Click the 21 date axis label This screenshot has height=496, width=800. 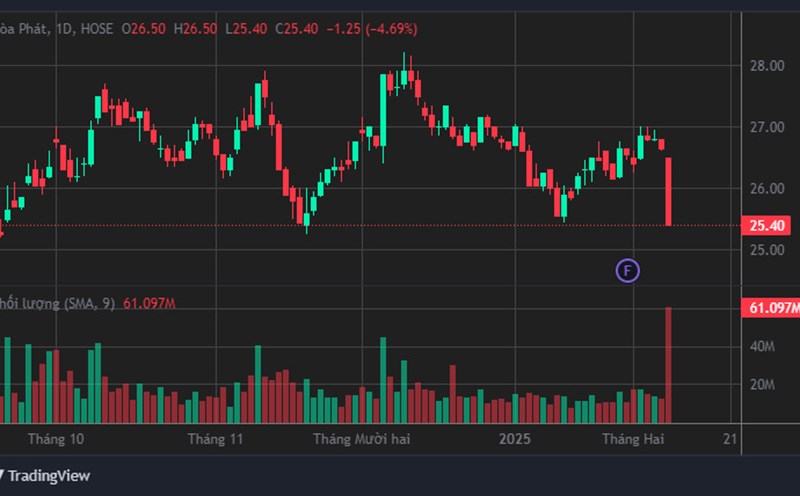coord(730,439)
